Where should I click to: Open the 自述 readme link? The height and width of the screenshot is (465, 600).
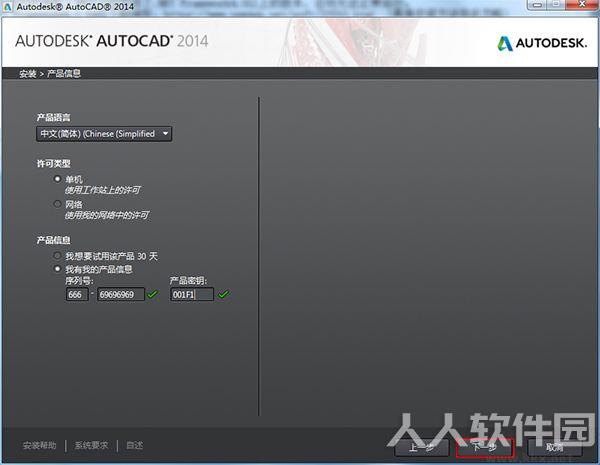click(135, 445)
